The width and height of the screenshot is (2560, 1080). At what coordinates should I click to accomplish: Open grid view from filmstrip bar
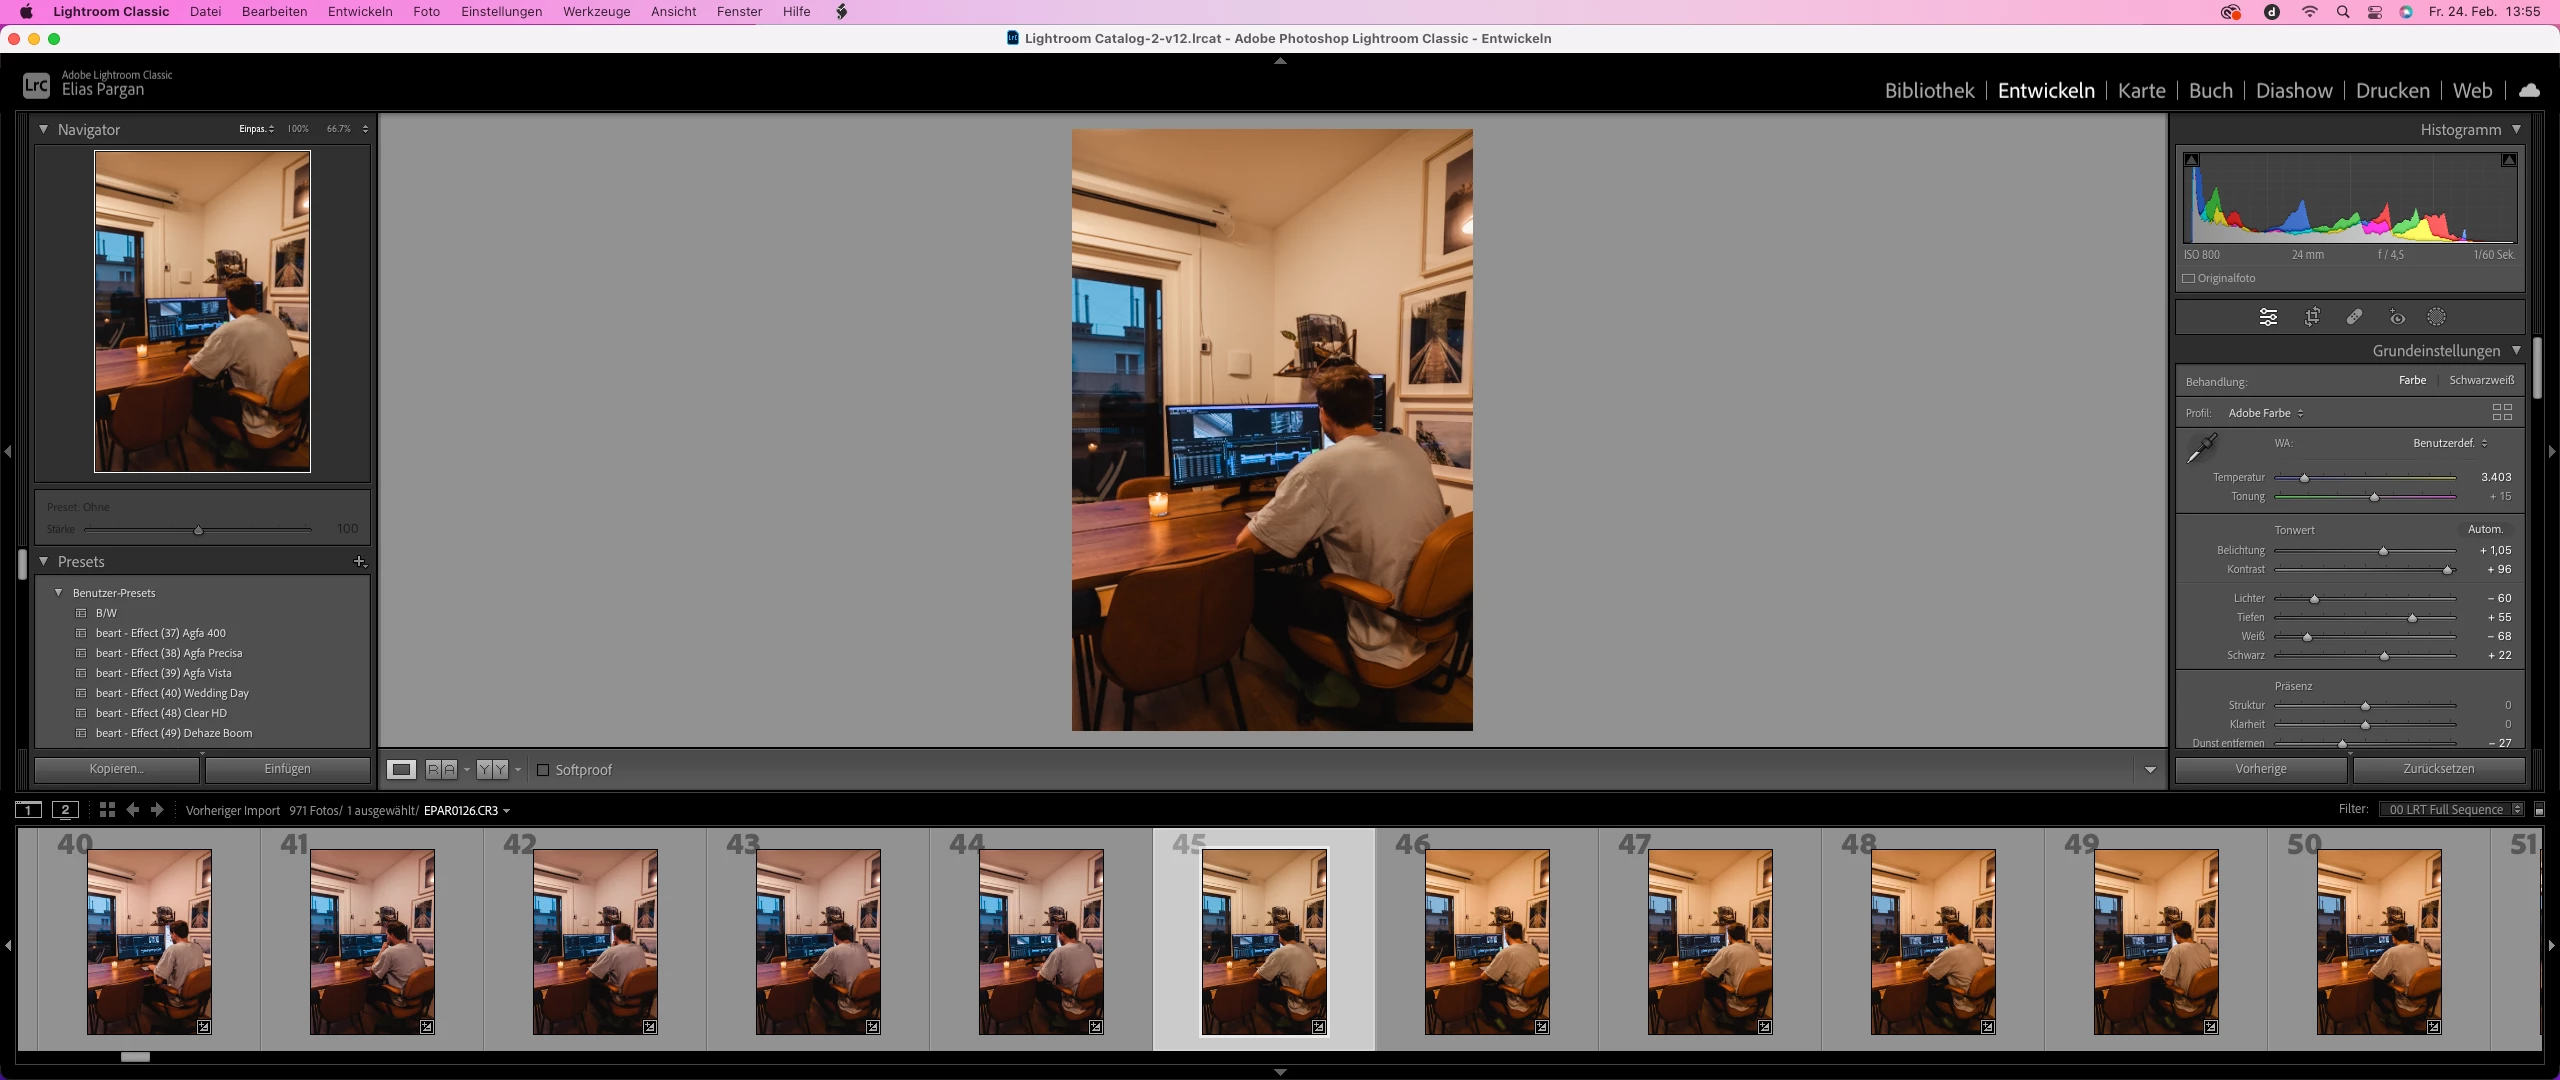tap(107, 810)
